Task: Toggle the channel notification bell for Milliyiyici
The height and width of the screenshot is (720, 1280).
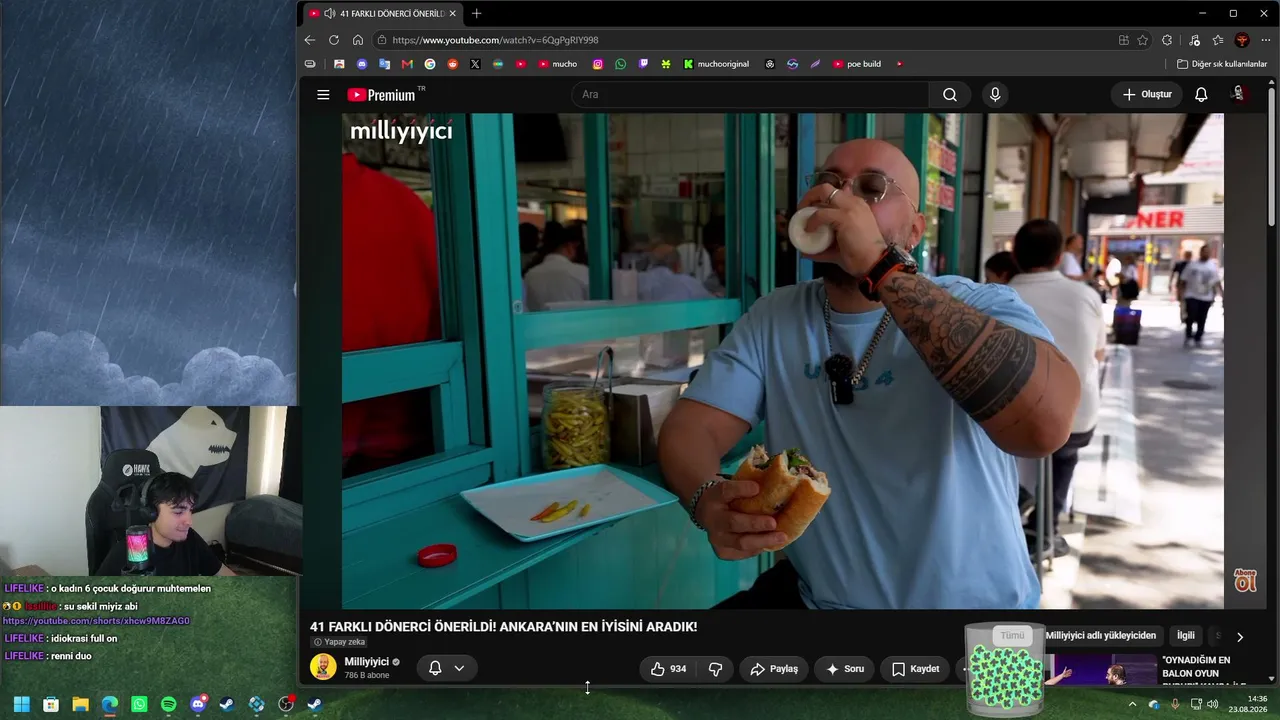Action: [x=435, y=668]
